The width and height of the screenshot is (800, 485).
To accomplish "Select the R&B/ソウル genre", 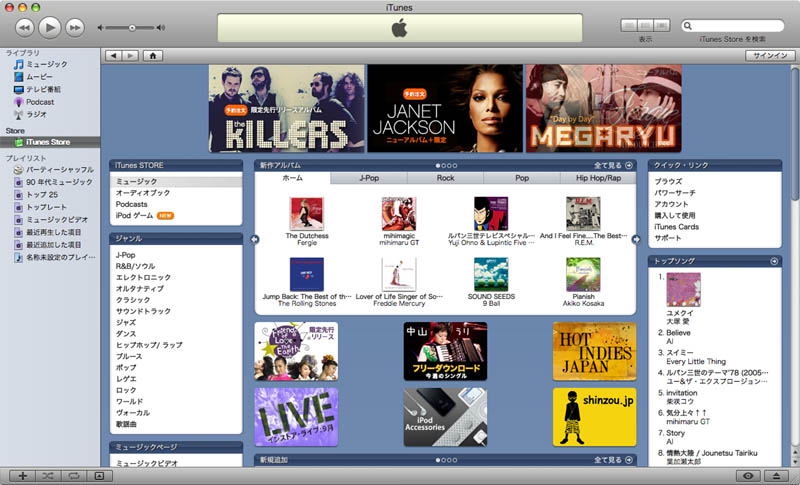I will 135,266.
